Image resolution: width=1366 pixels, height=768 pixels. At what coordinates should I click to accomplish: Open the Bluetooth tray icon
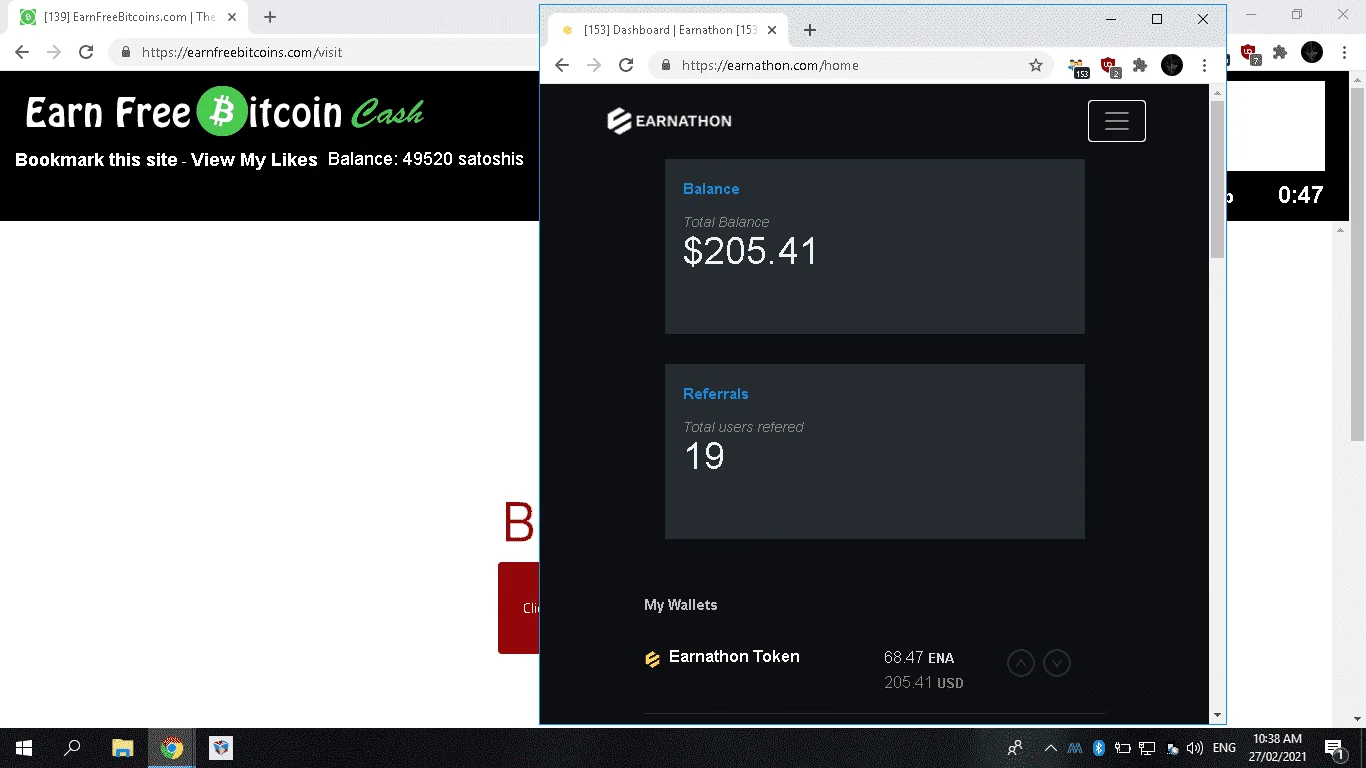click(x=1098, y=748)
